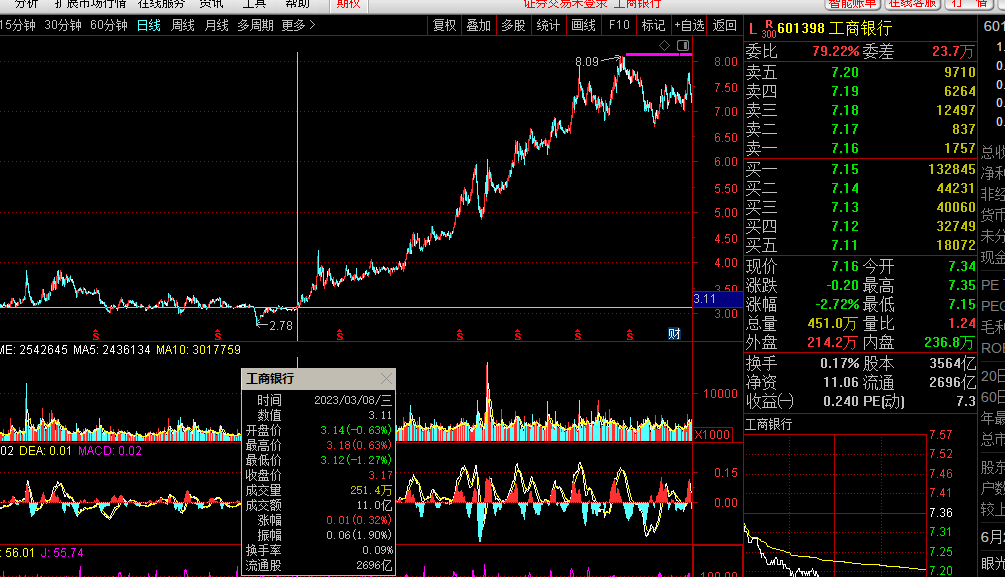Close the 工商银行 data tooltip window
Screen dimensions: 1005x577
(386, 379)
